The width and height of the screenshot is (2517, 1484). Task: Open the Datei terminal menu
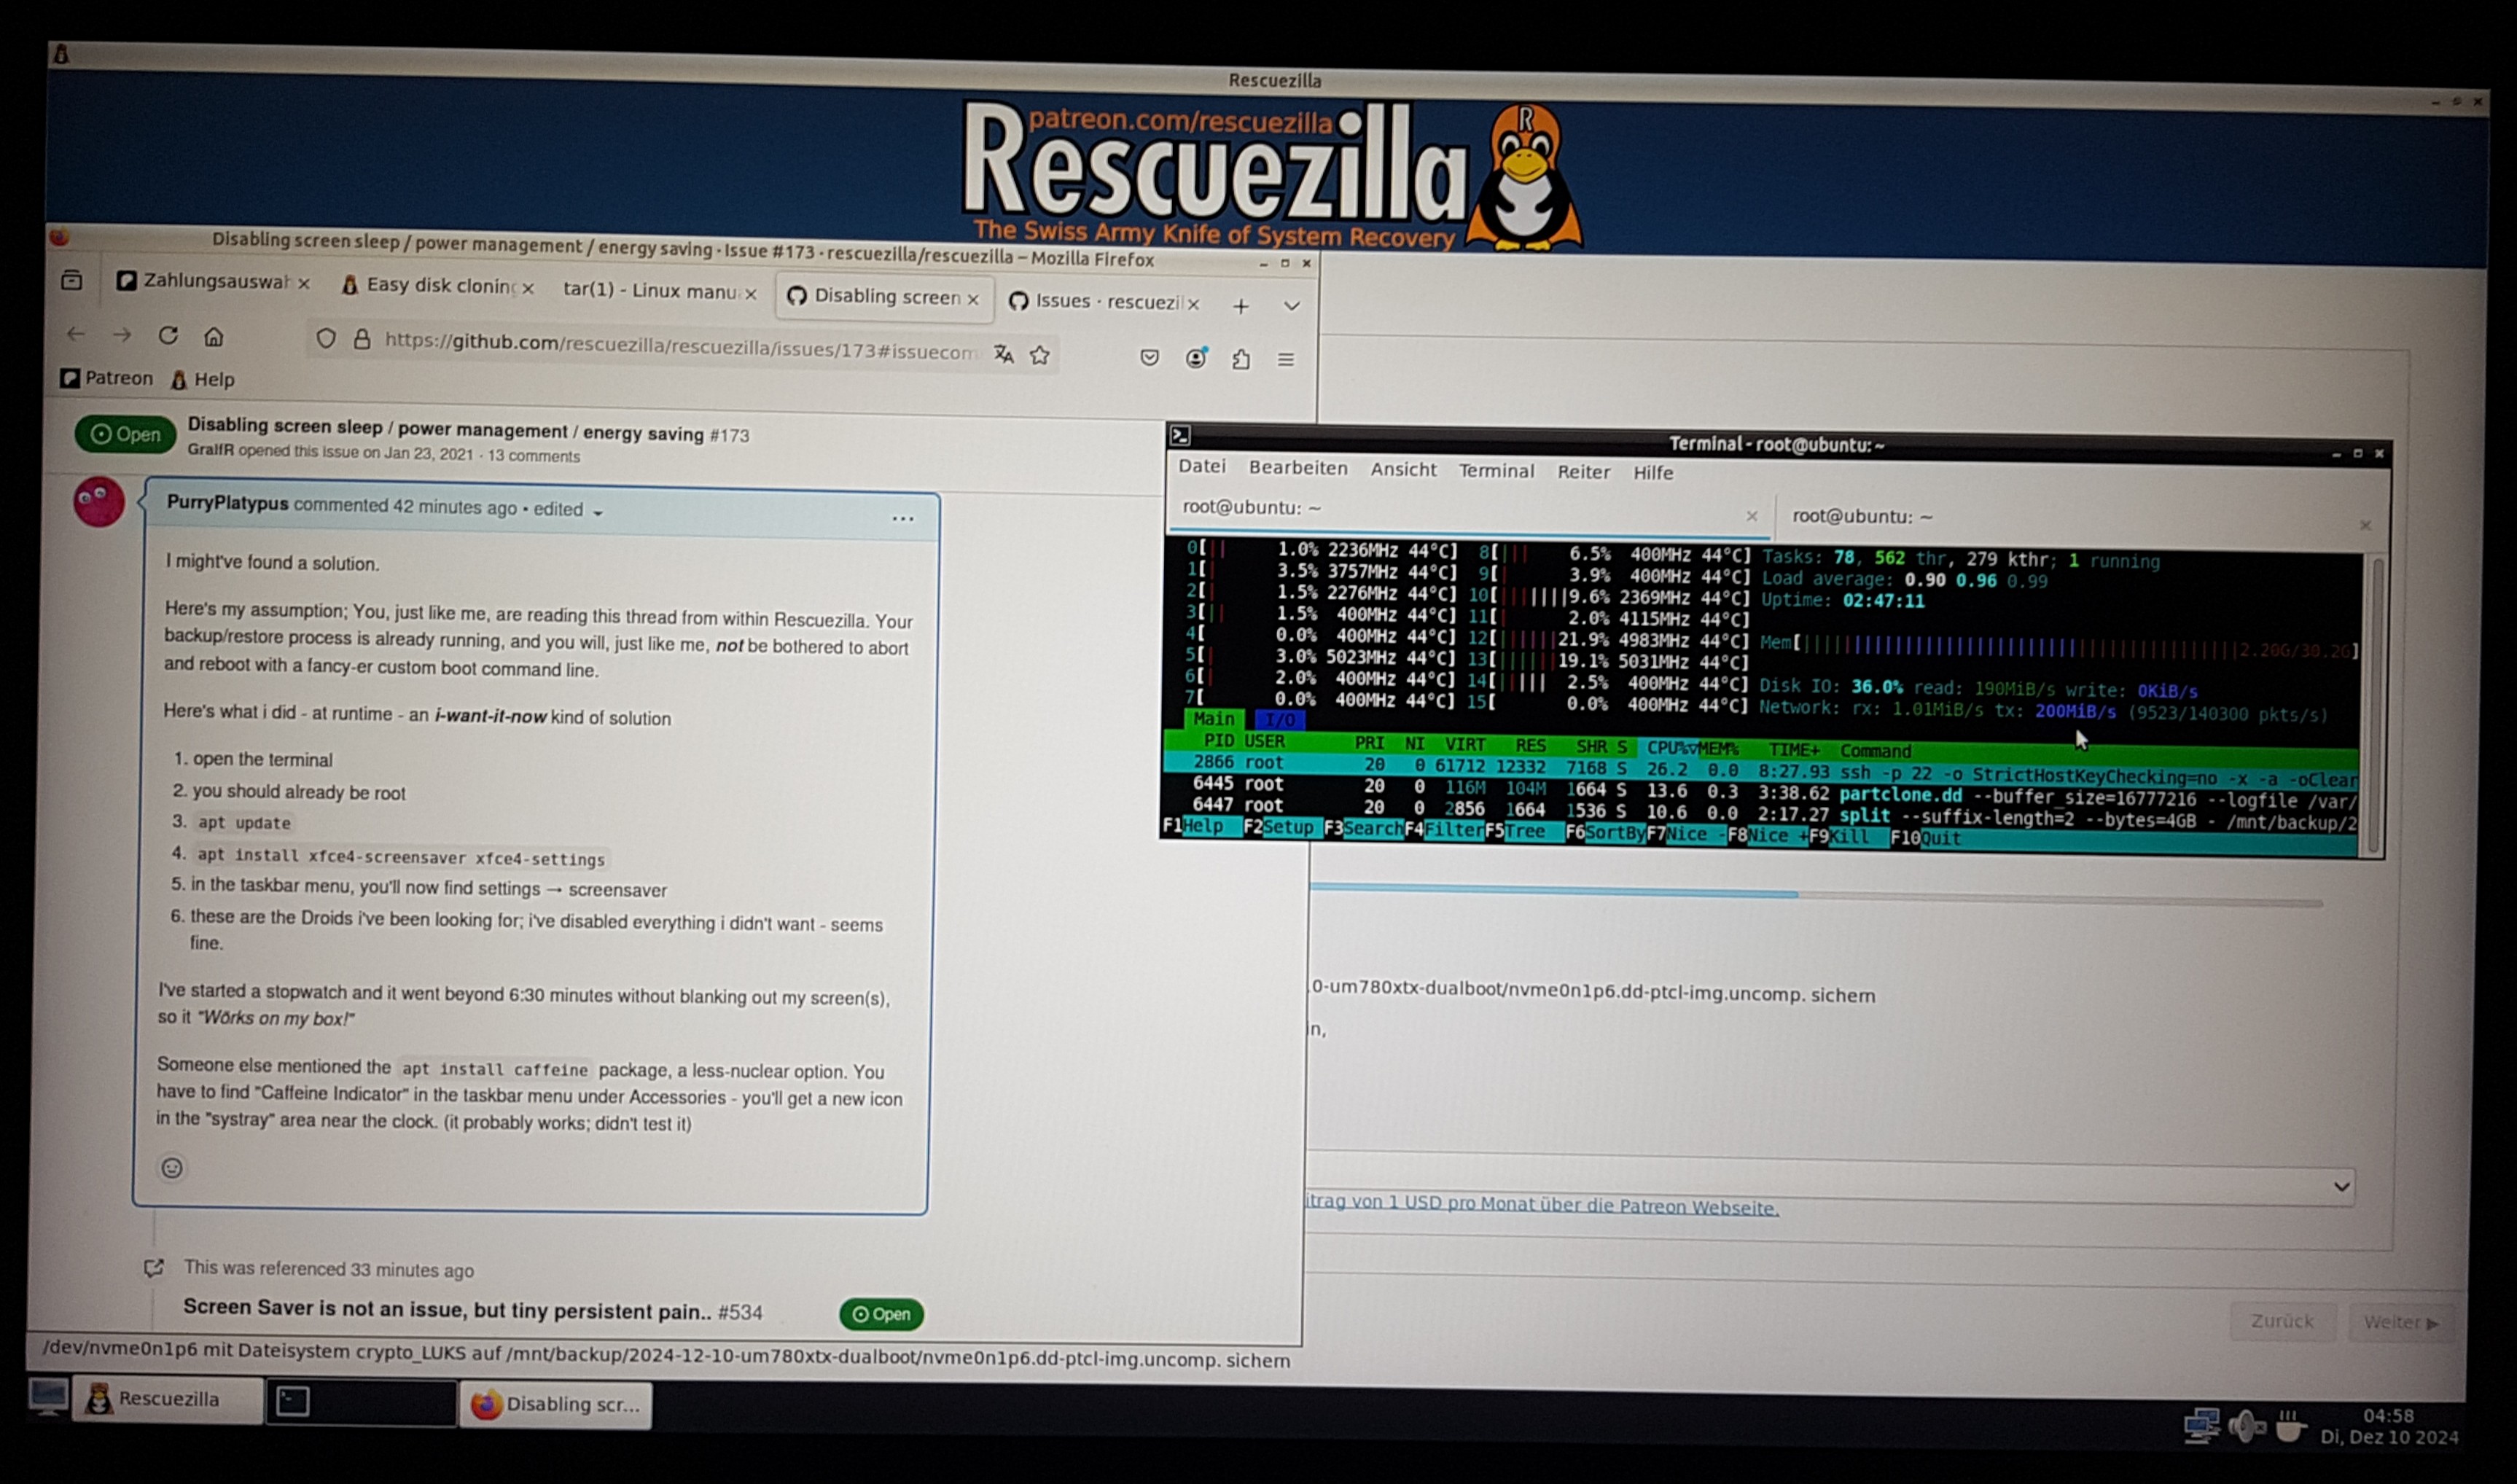pos(1201,466)
